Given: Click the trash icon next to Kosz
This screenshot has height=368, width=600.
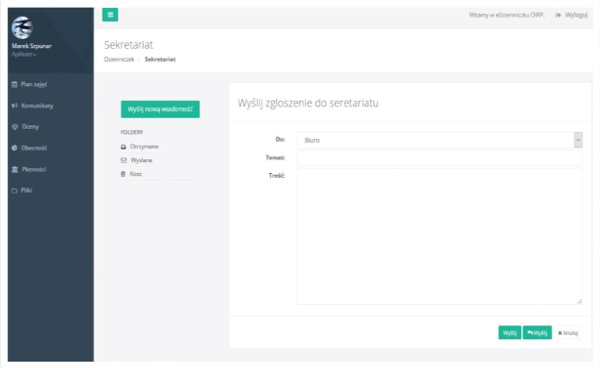Looking at the screenshot, I should click(x=123, y=174).
